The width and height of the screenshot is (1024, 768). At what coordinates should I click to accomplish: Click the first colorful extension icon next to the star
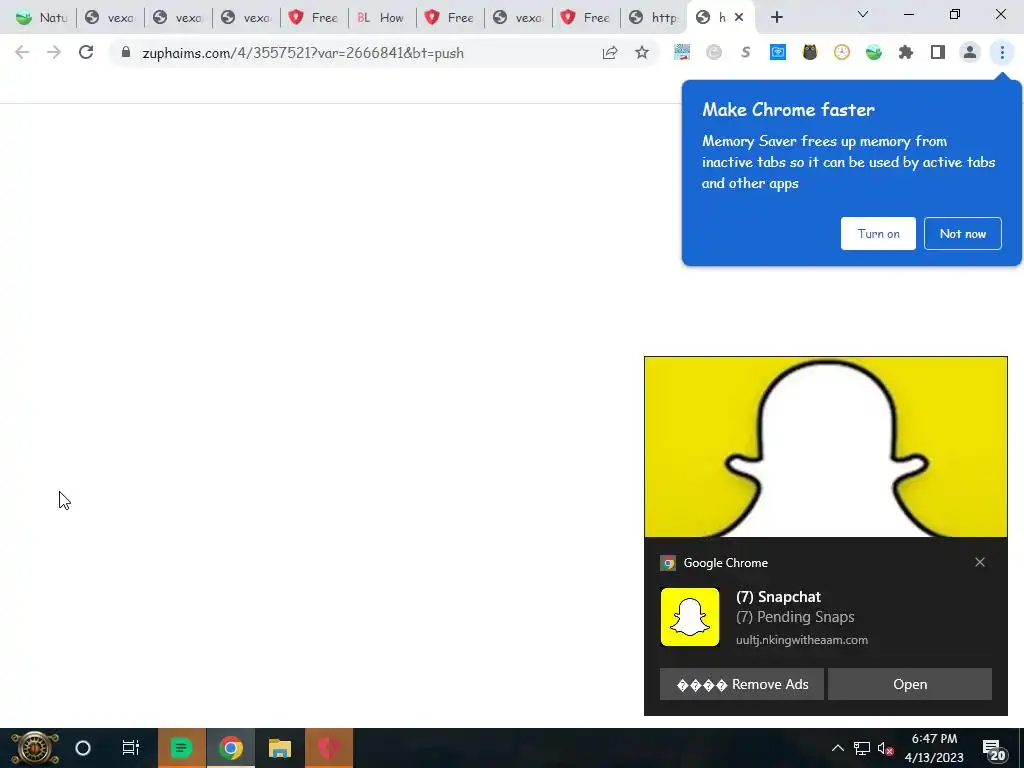pyautogui.click(x=682, y=52)
